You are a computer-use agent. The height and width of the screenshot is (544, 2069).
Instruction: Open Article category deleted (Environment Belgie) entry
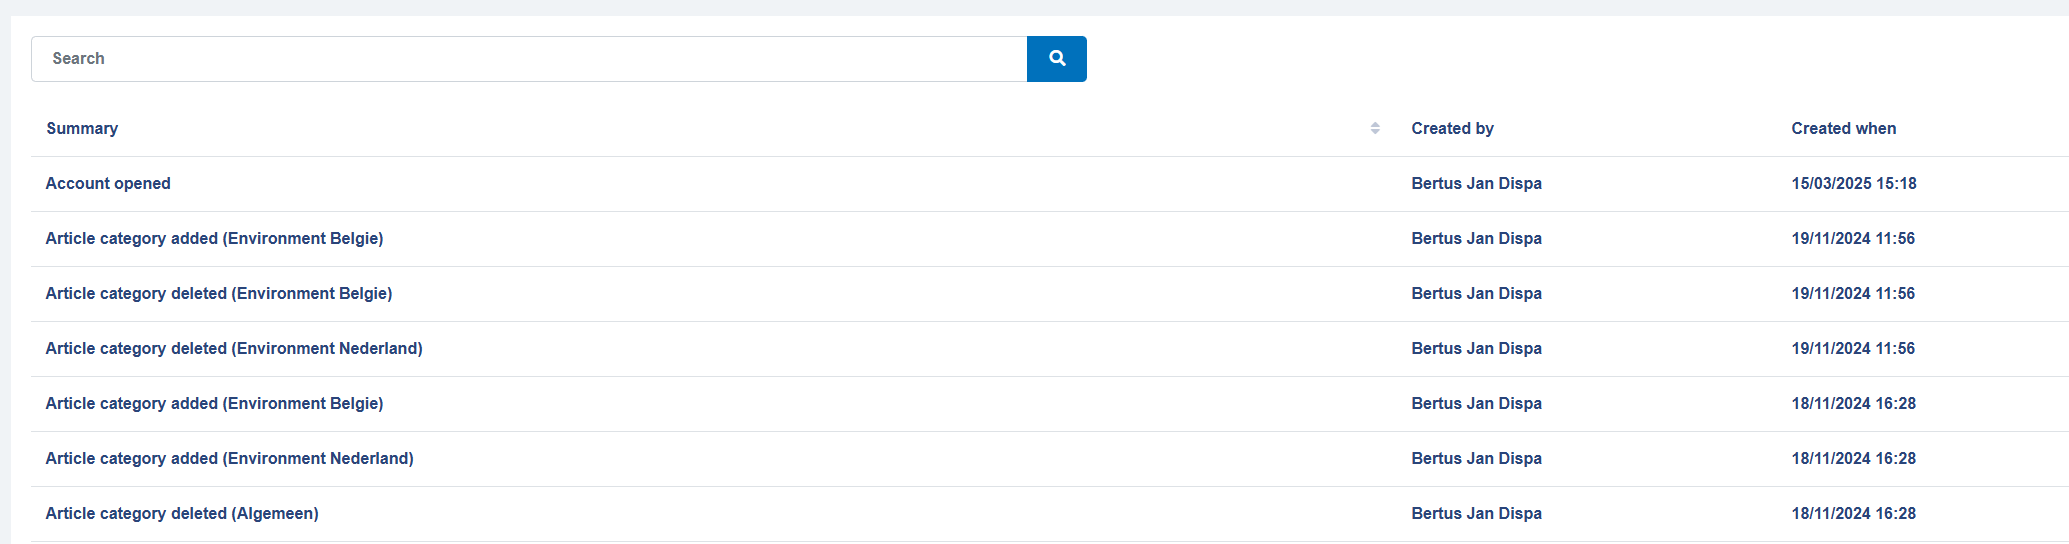(218, 293)
